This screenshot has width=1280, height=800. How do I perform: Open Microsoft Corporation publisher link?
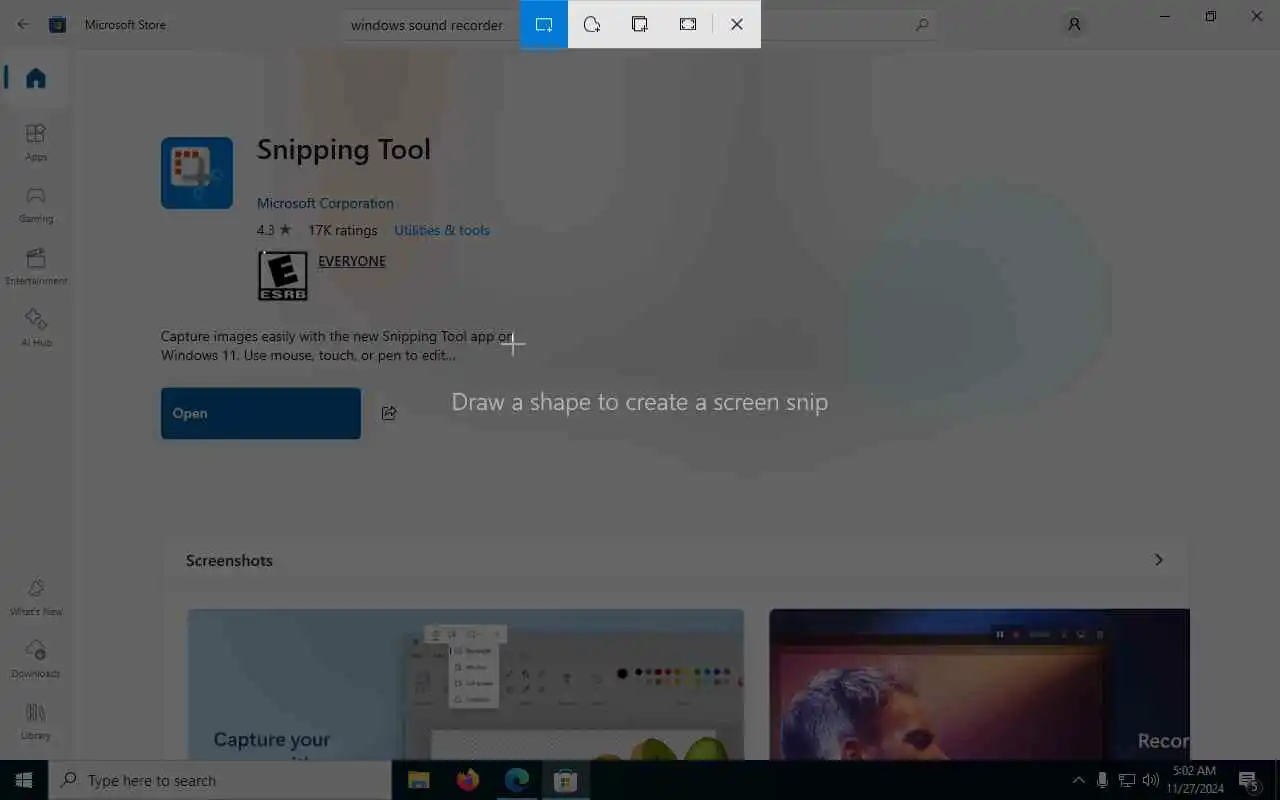325,203
